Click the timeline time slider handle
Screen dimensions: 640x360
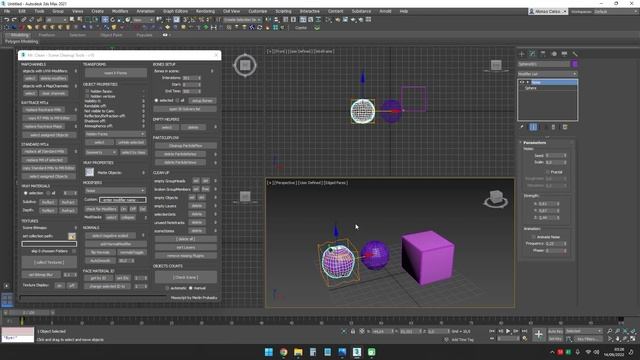click(29, 313)
